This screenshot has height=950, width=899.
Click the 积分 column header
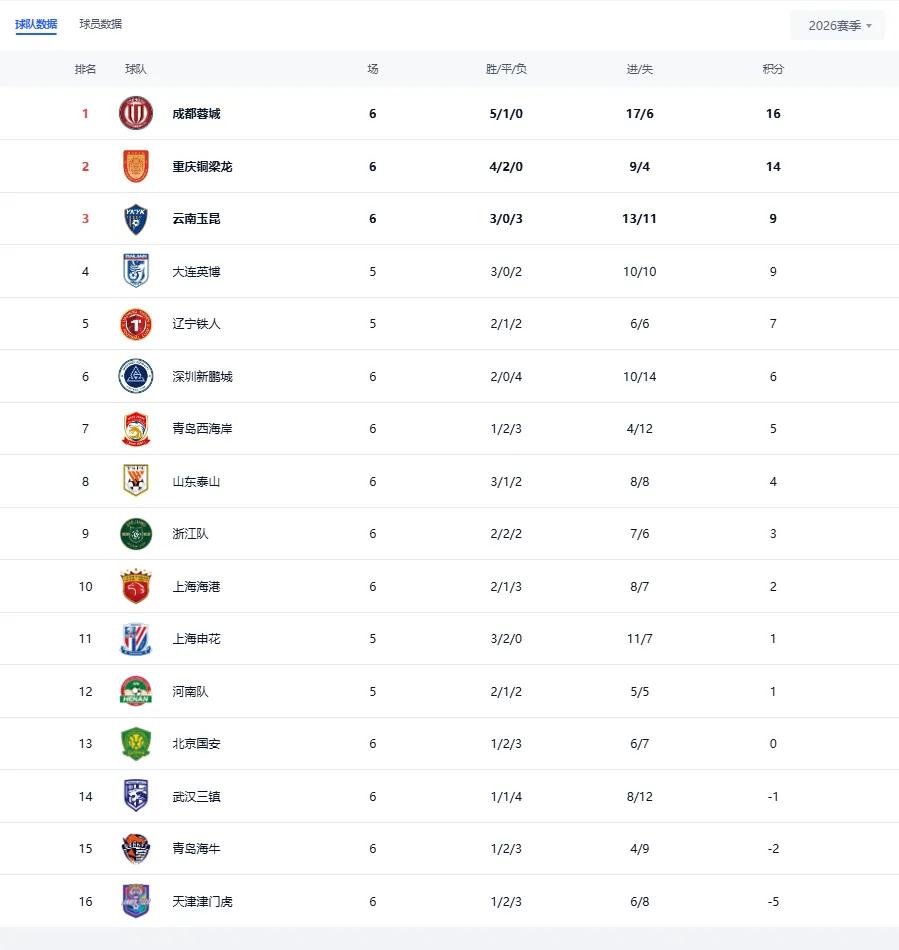coord(773,69)
